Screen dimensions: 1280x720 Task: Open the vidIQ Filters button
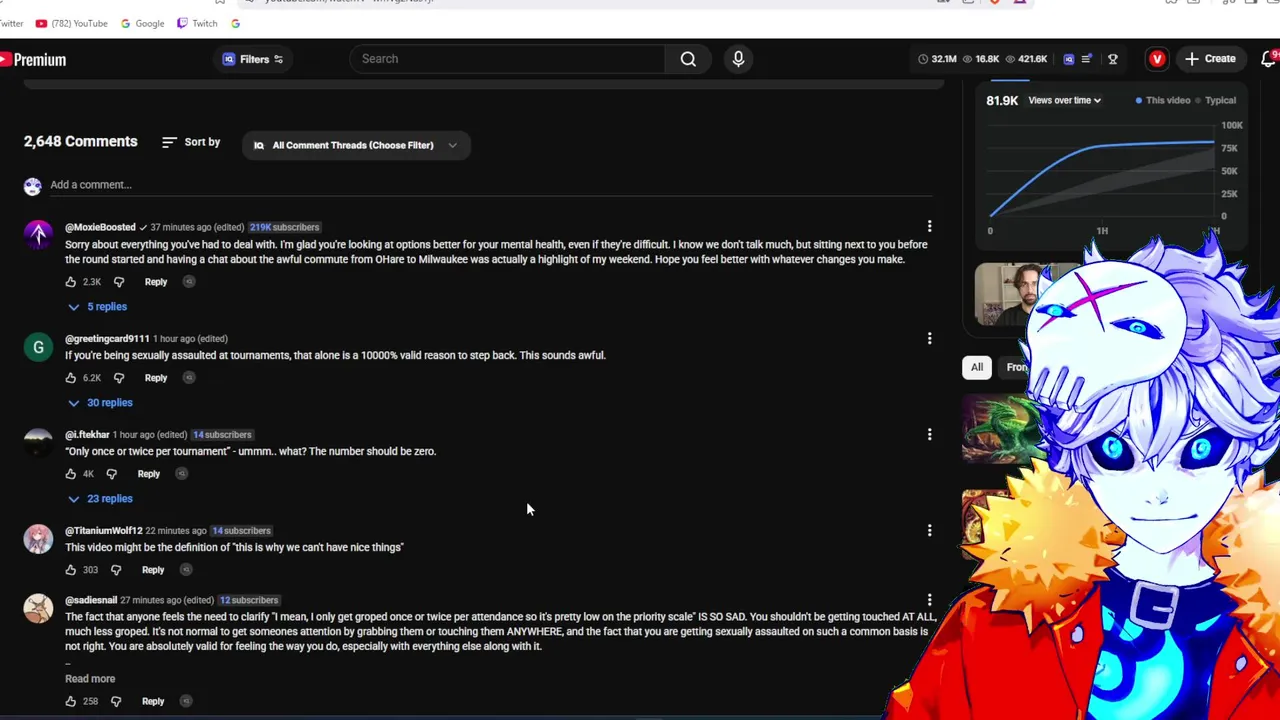pos(253,59)
